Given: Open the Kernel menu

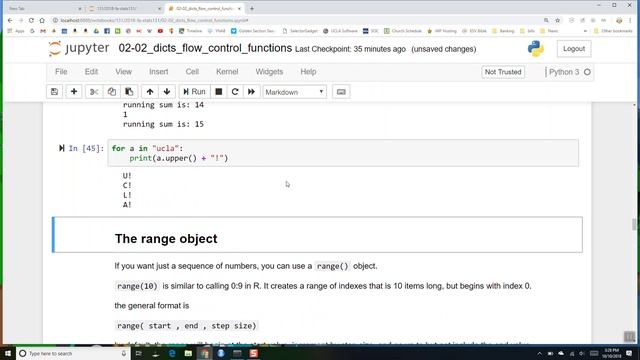Looking at the screenshot, I should (x=227, y=71).
